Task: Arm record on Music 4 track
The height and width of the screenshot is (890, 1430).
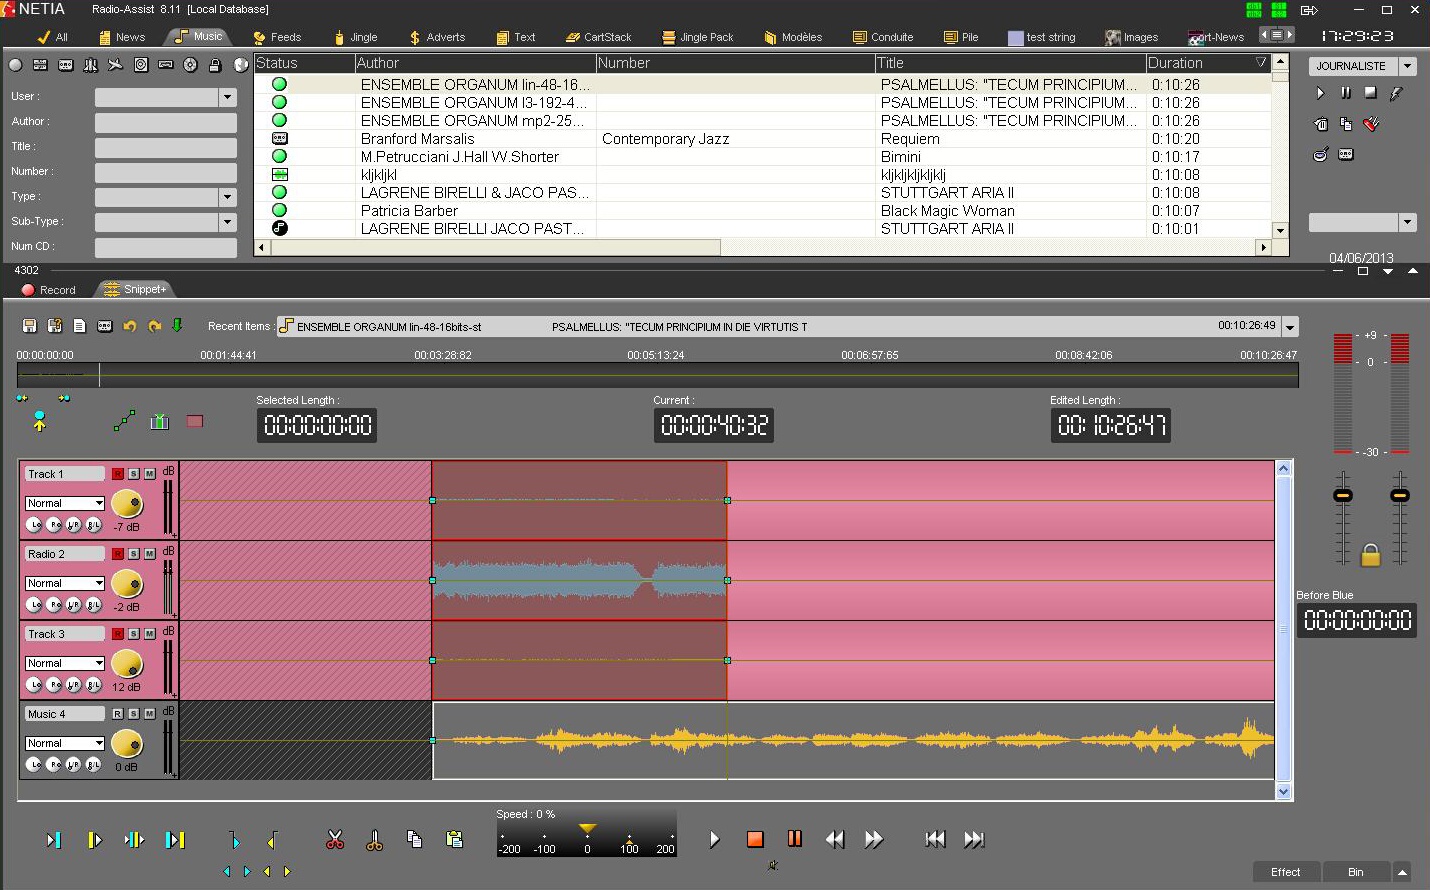Action: (118, 714)
